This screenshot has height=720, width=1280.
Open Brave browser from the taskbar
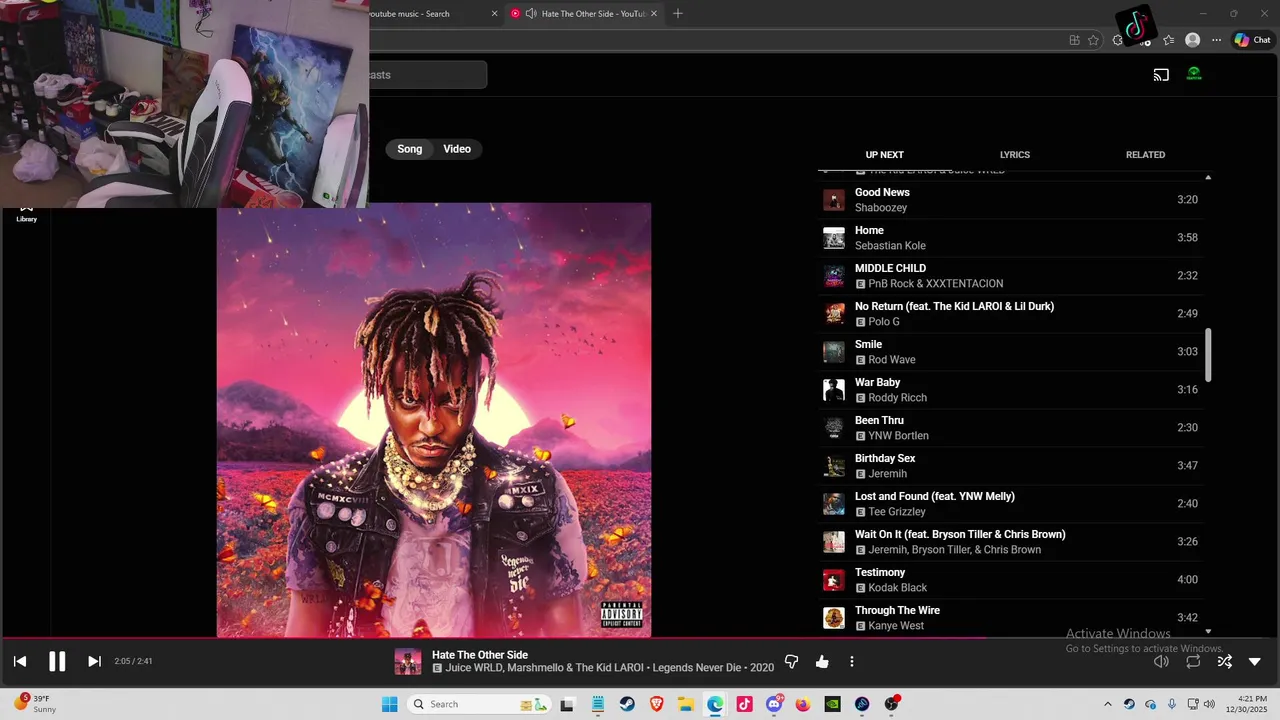tap(656, 704)
